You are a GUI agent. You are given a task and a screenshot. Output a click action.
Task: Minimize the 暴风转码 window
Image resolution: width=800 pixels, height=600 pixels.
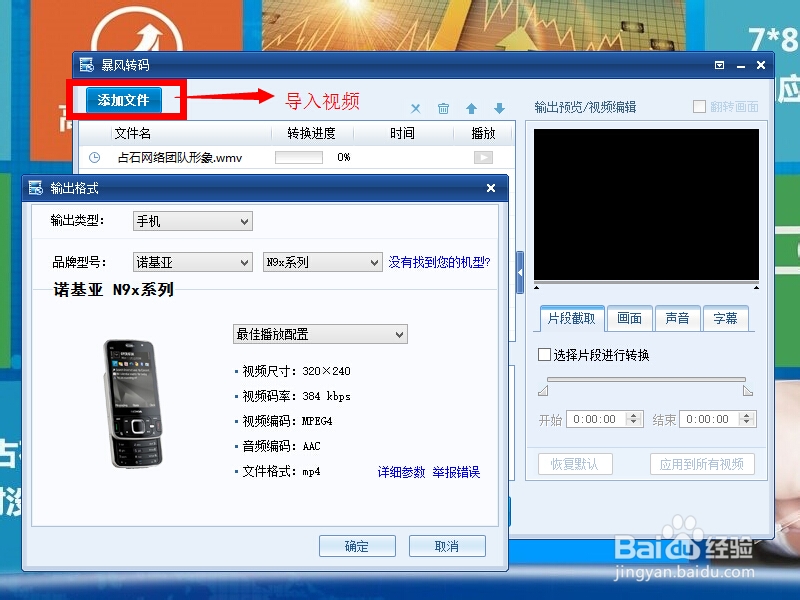click(741, 66)
